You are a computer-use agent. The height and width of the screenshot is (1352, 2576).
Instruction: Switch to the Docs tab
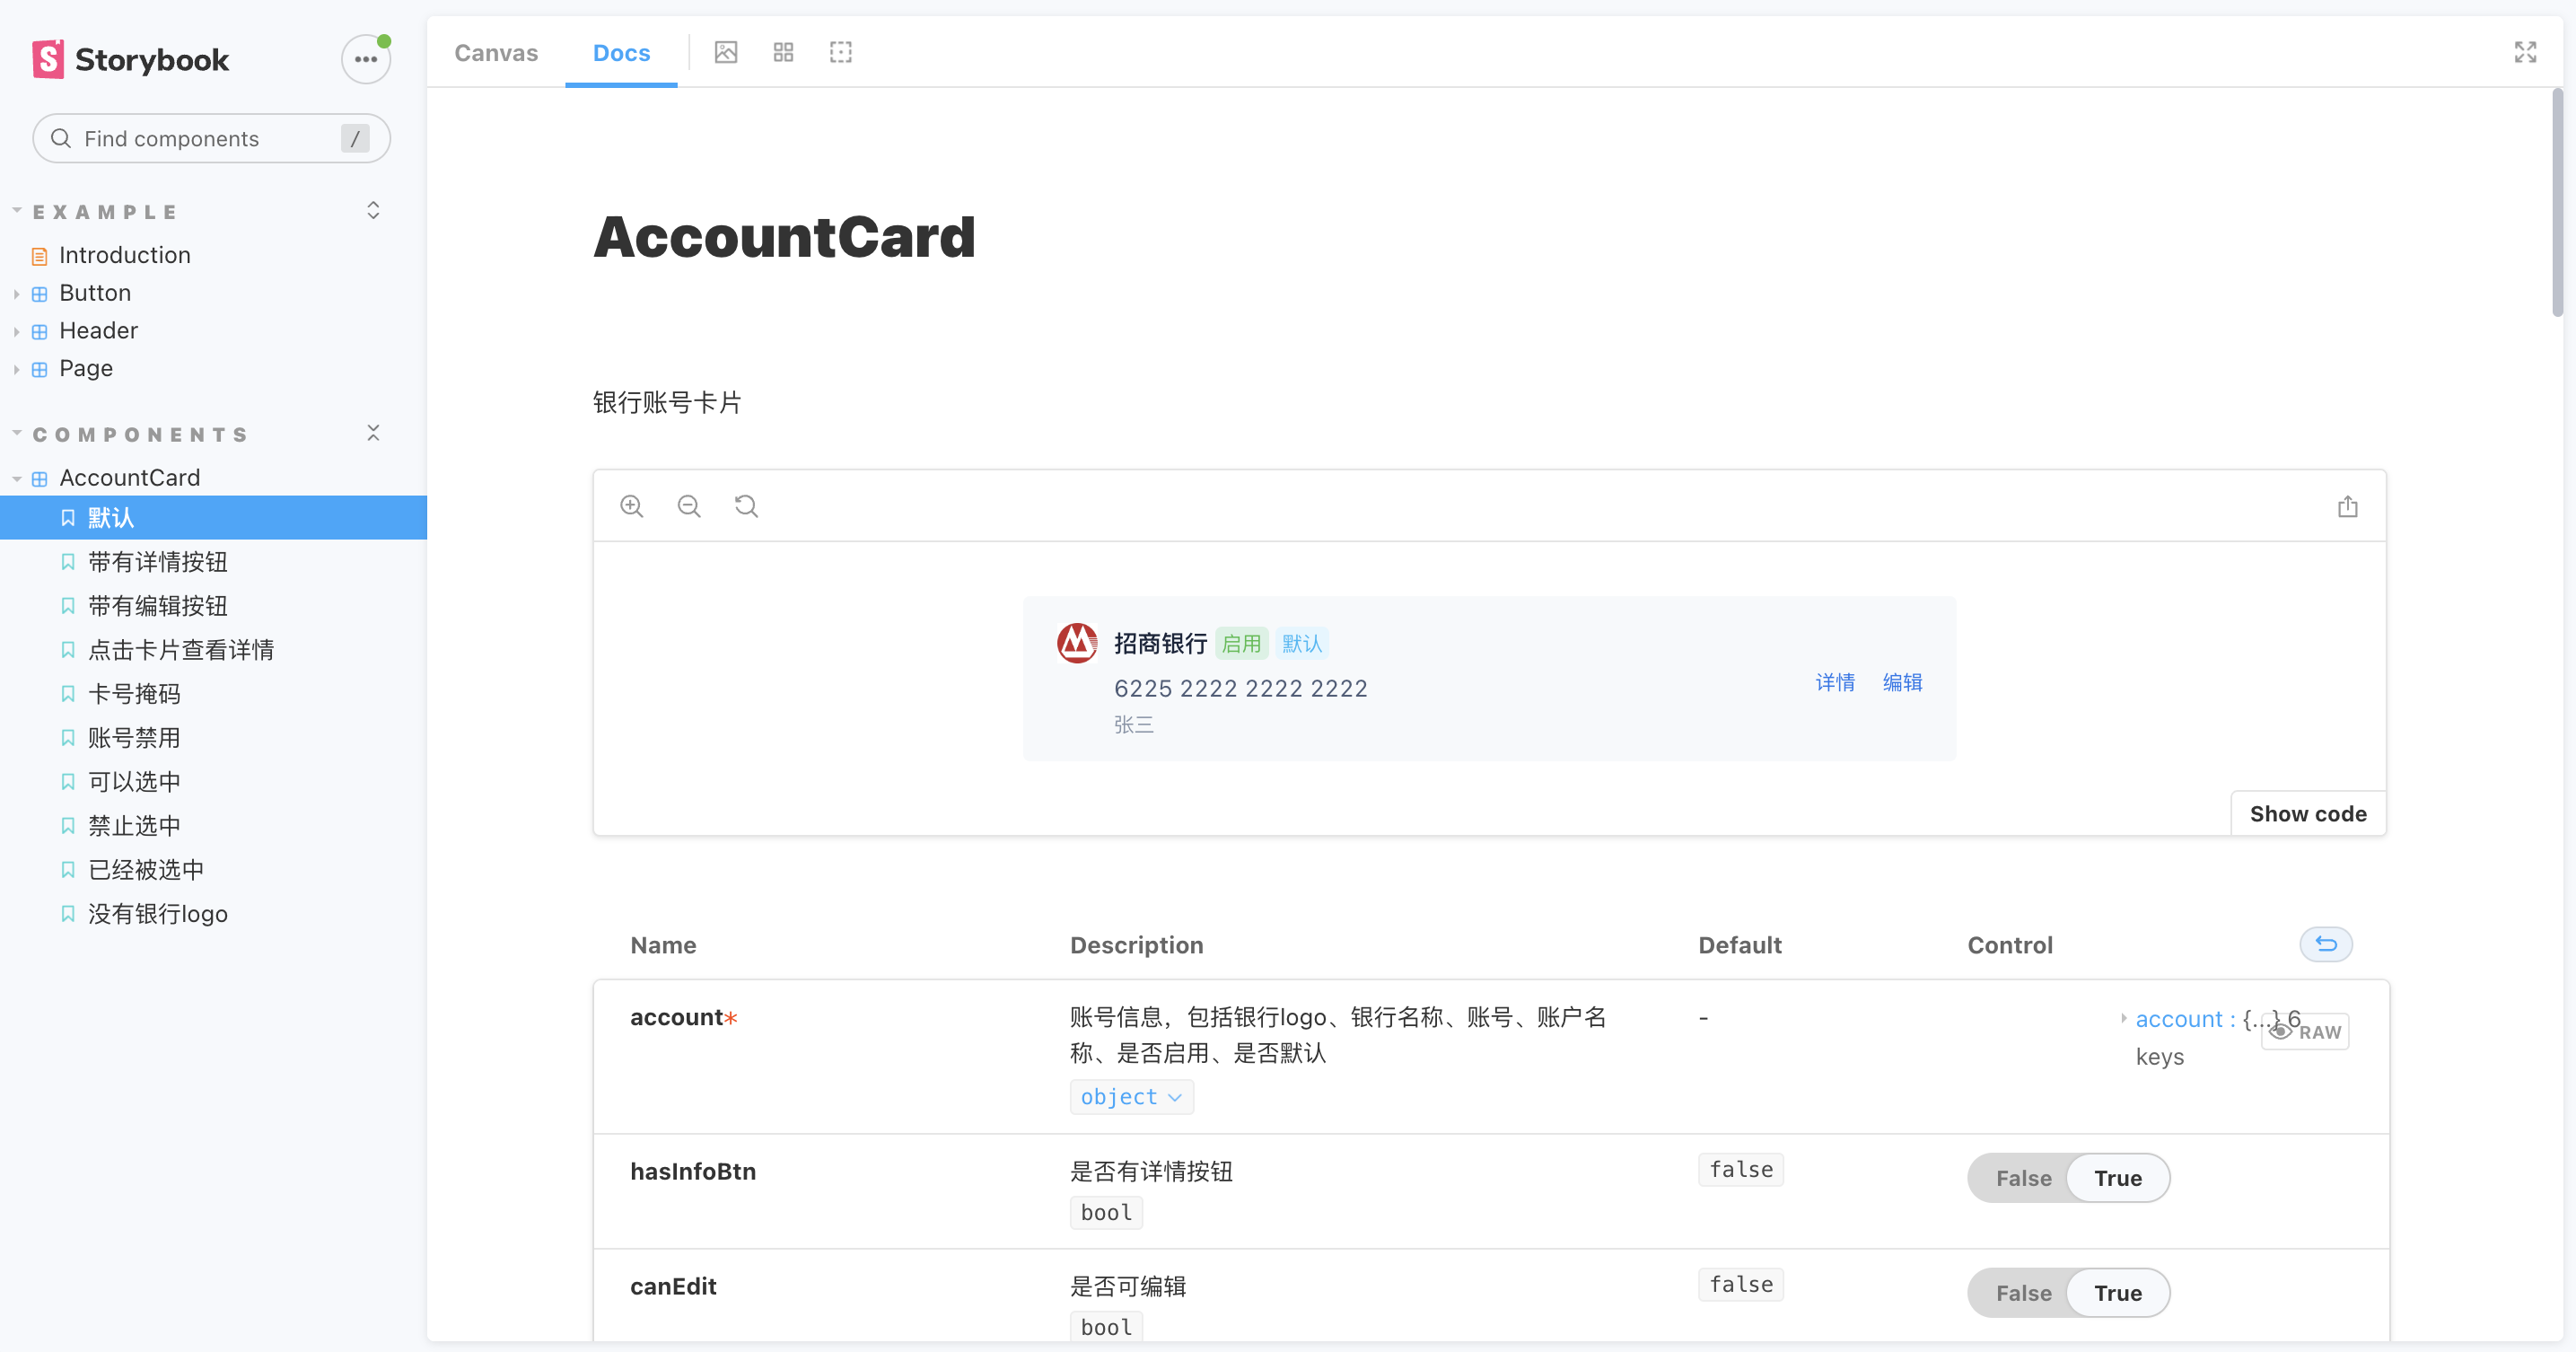pos(621,53)
